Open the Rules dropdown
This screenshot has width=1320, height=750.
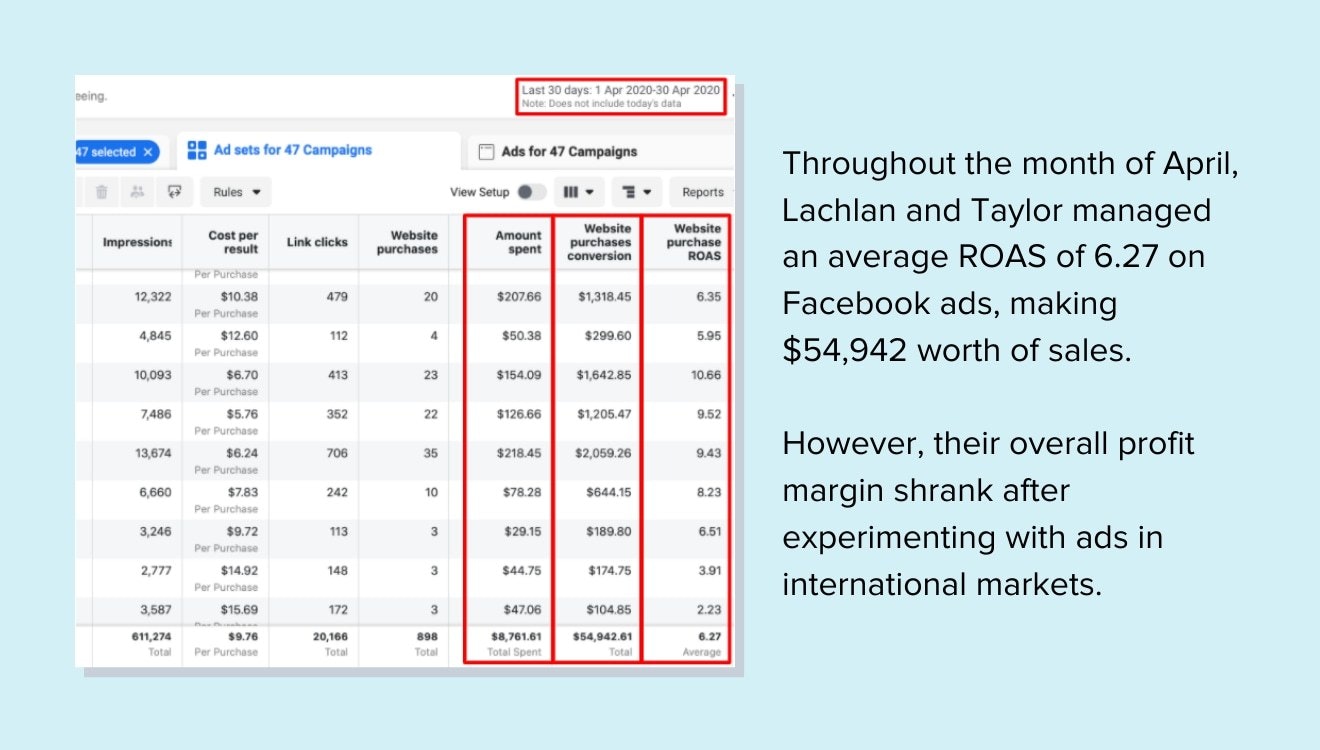pos(236,192)
